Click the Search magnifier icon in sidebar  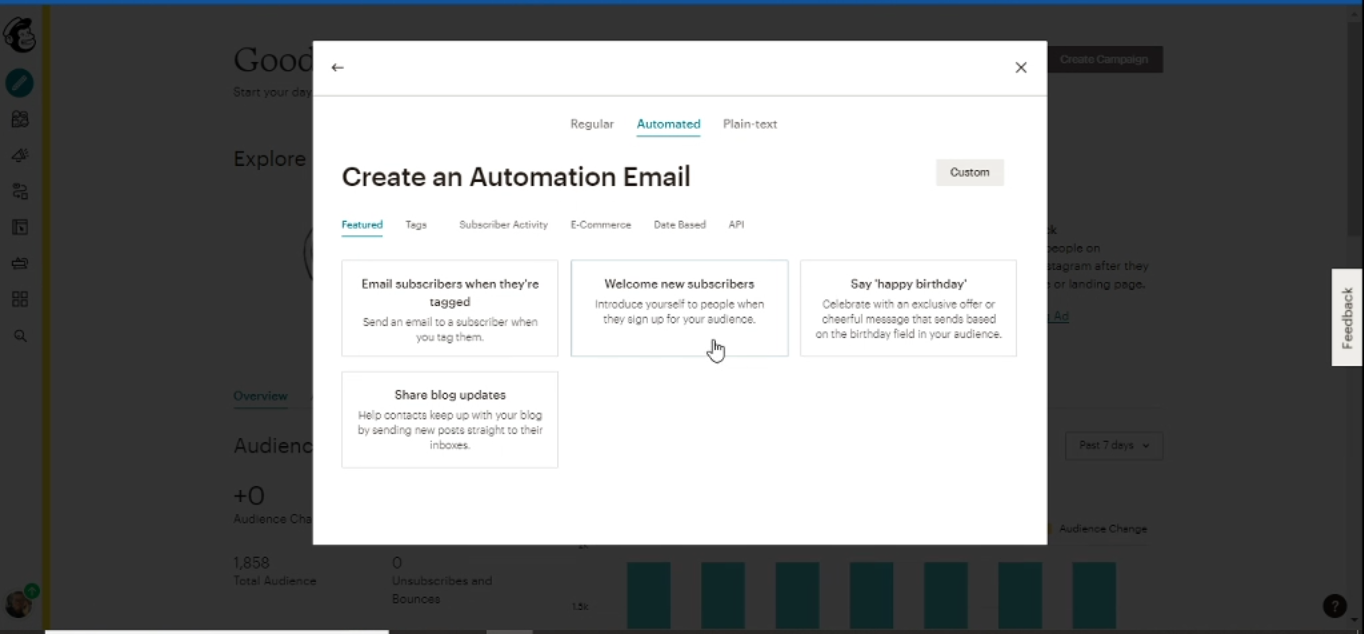[19, 336]
